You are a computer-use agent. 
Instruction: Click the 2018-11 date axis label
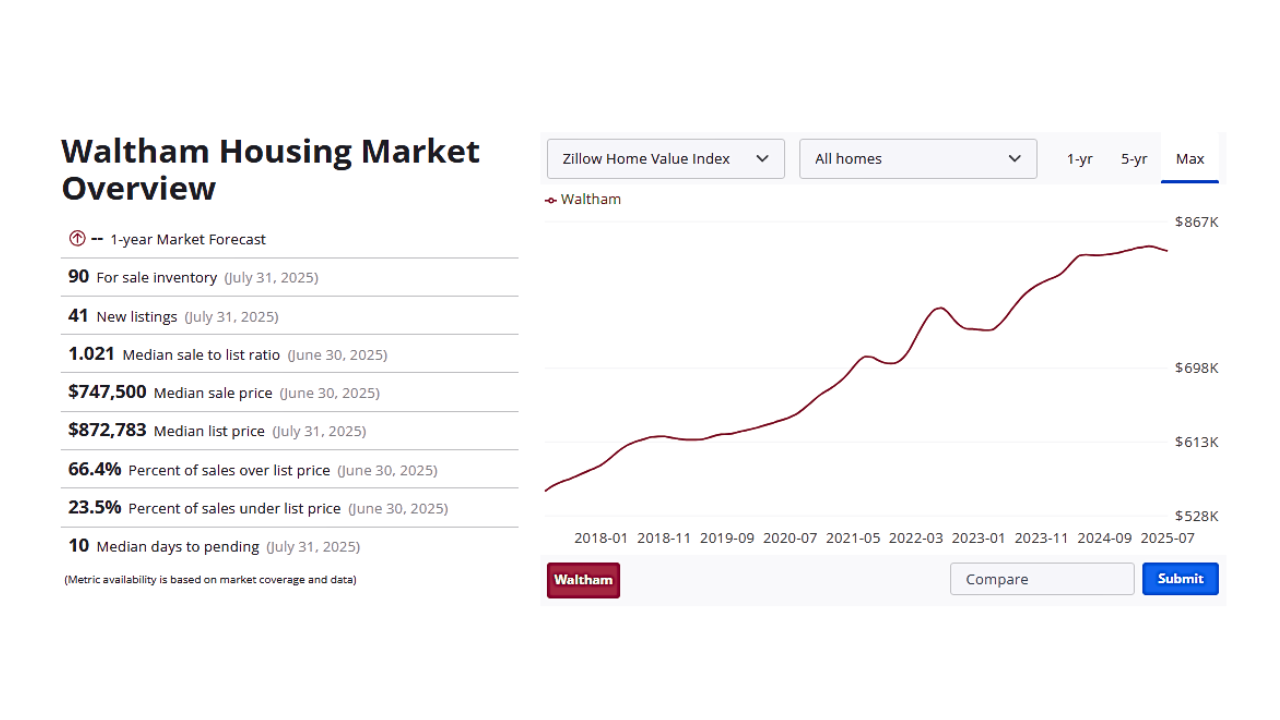[x=664, y=538]
